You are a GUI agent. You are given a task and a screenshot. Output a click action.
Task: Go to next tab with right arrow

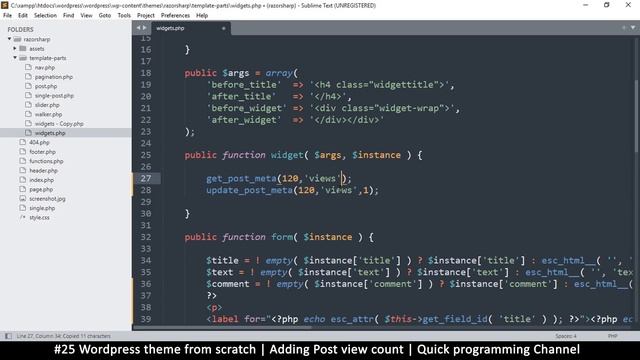click(x=144, y=28)
